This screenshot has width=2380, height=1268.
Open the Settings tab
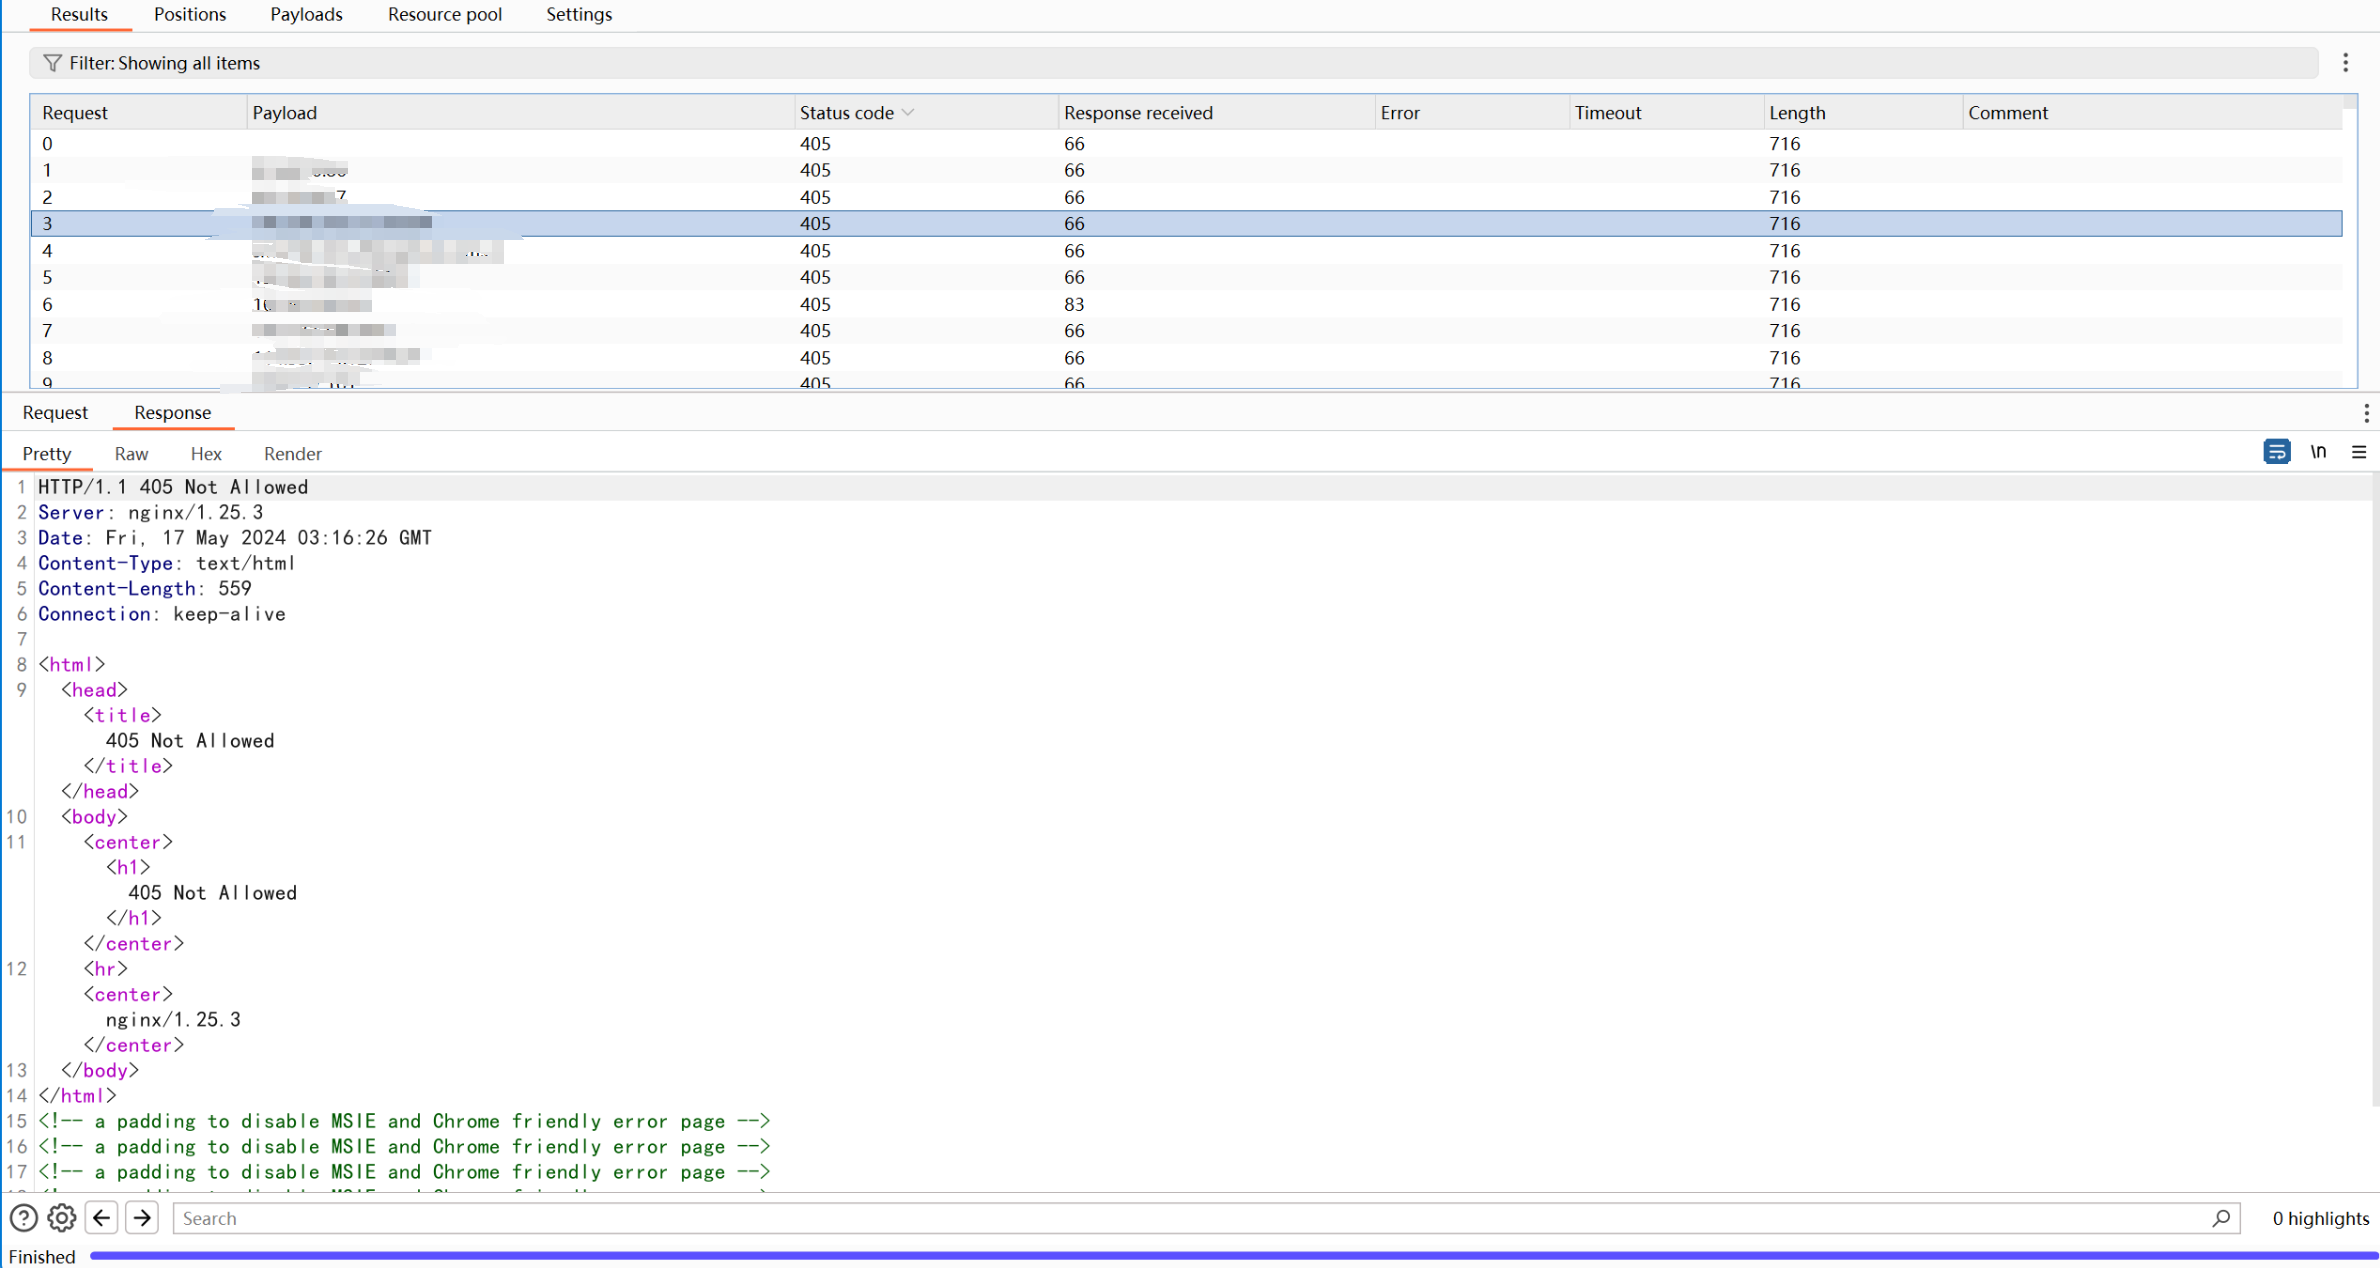pyautogui.click(x=579, y=14)
